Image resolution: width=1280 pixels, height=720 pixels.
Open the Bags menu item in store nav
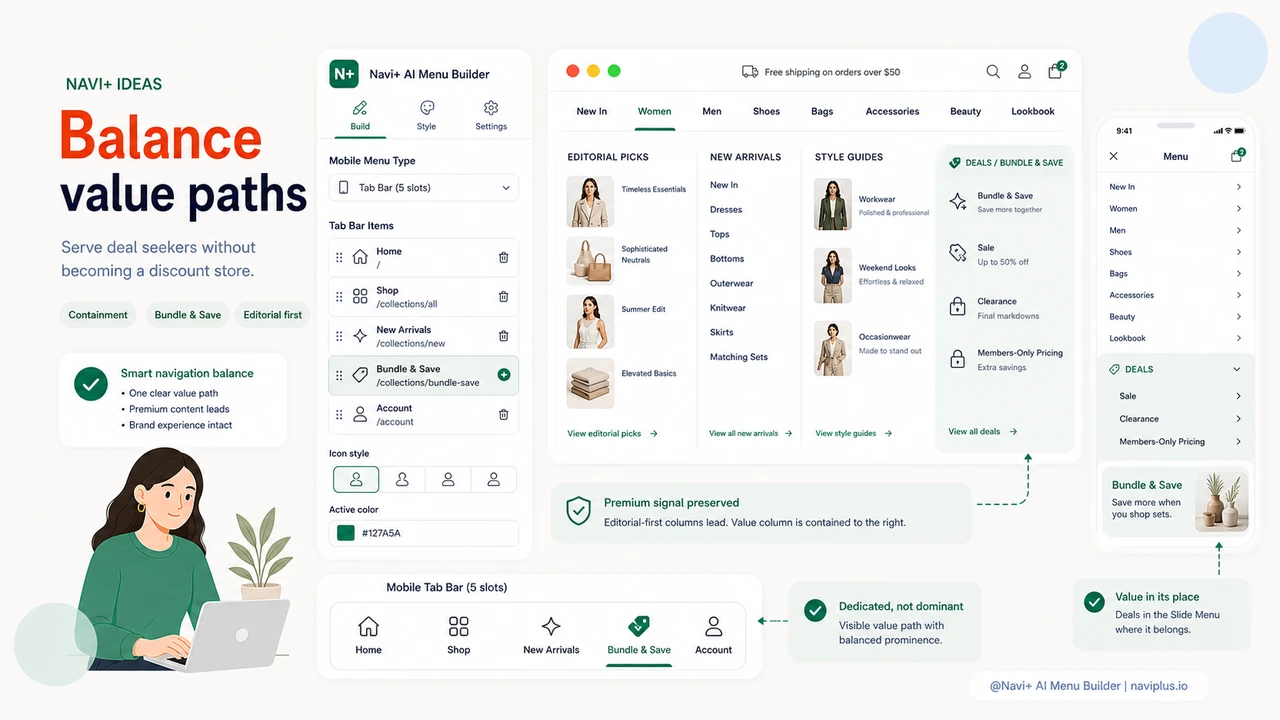pyautogui.click(x=823, y=111)
